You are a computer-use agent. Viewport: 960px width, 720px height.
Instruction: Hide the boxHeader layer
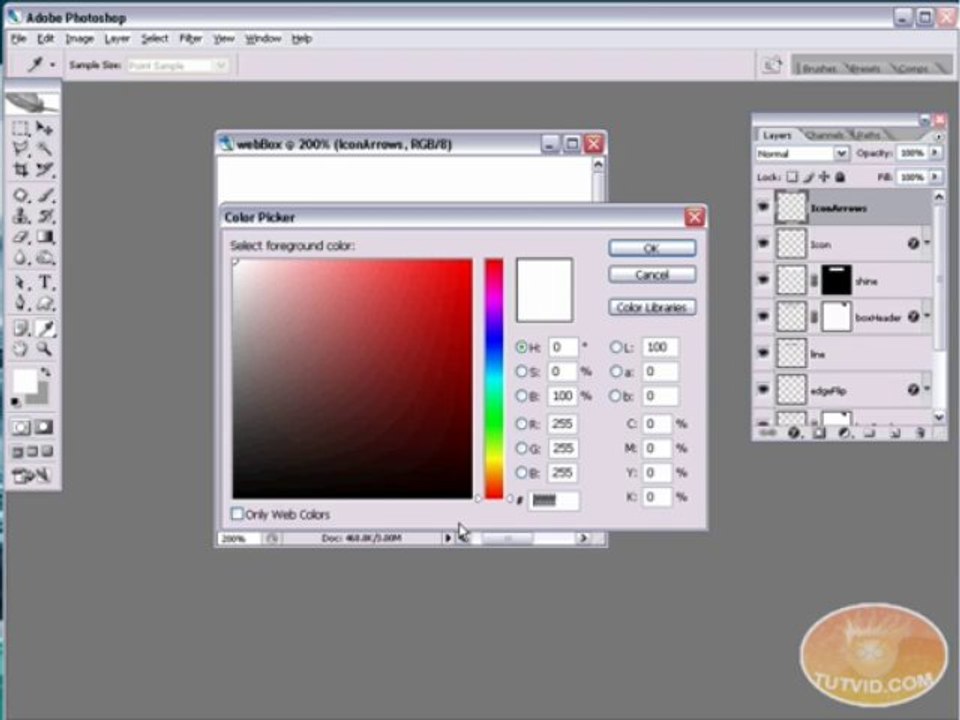763,317
